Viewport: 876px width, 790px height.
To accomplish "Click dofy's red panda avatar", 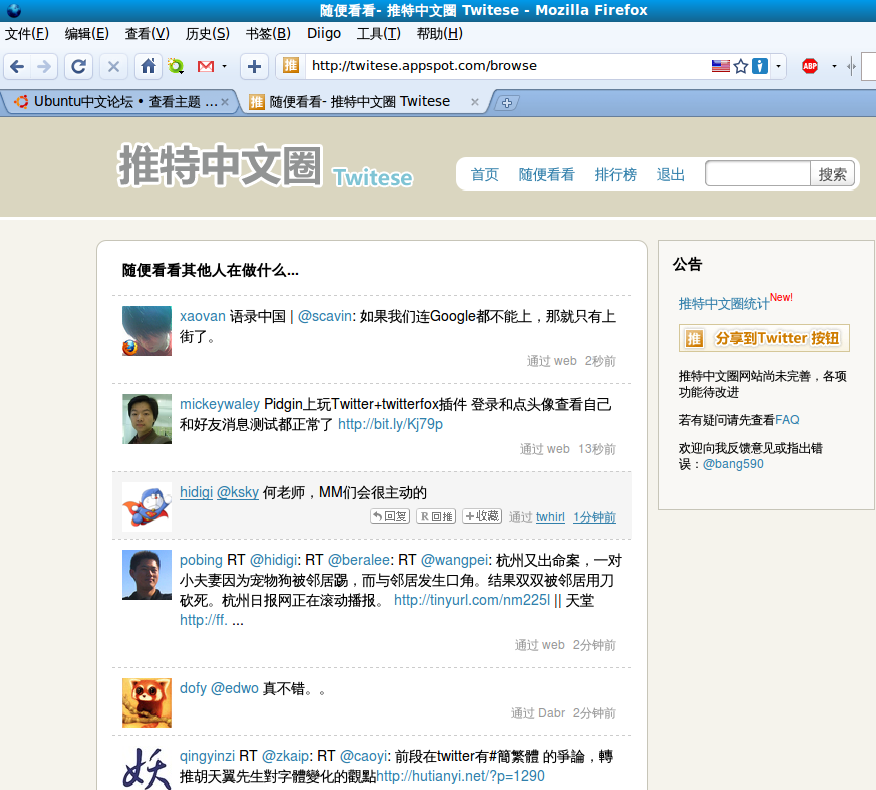I will click(x=147, y=703).
